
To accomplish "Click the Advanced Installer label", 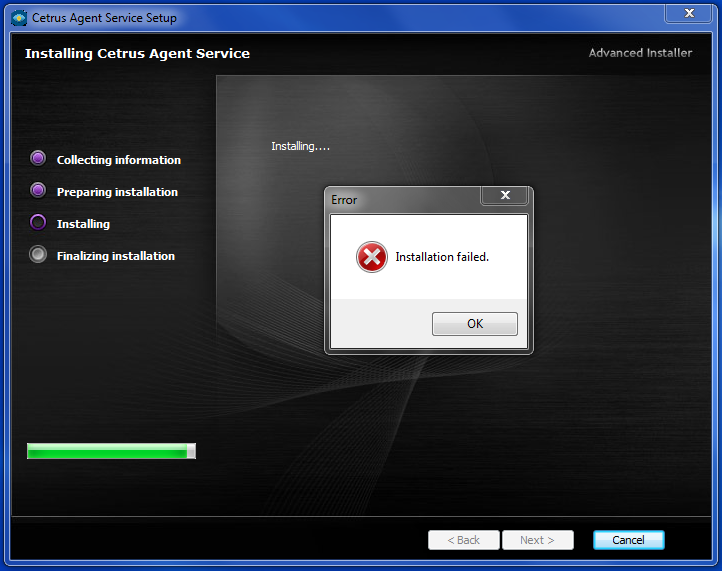I will pos(640,53).
